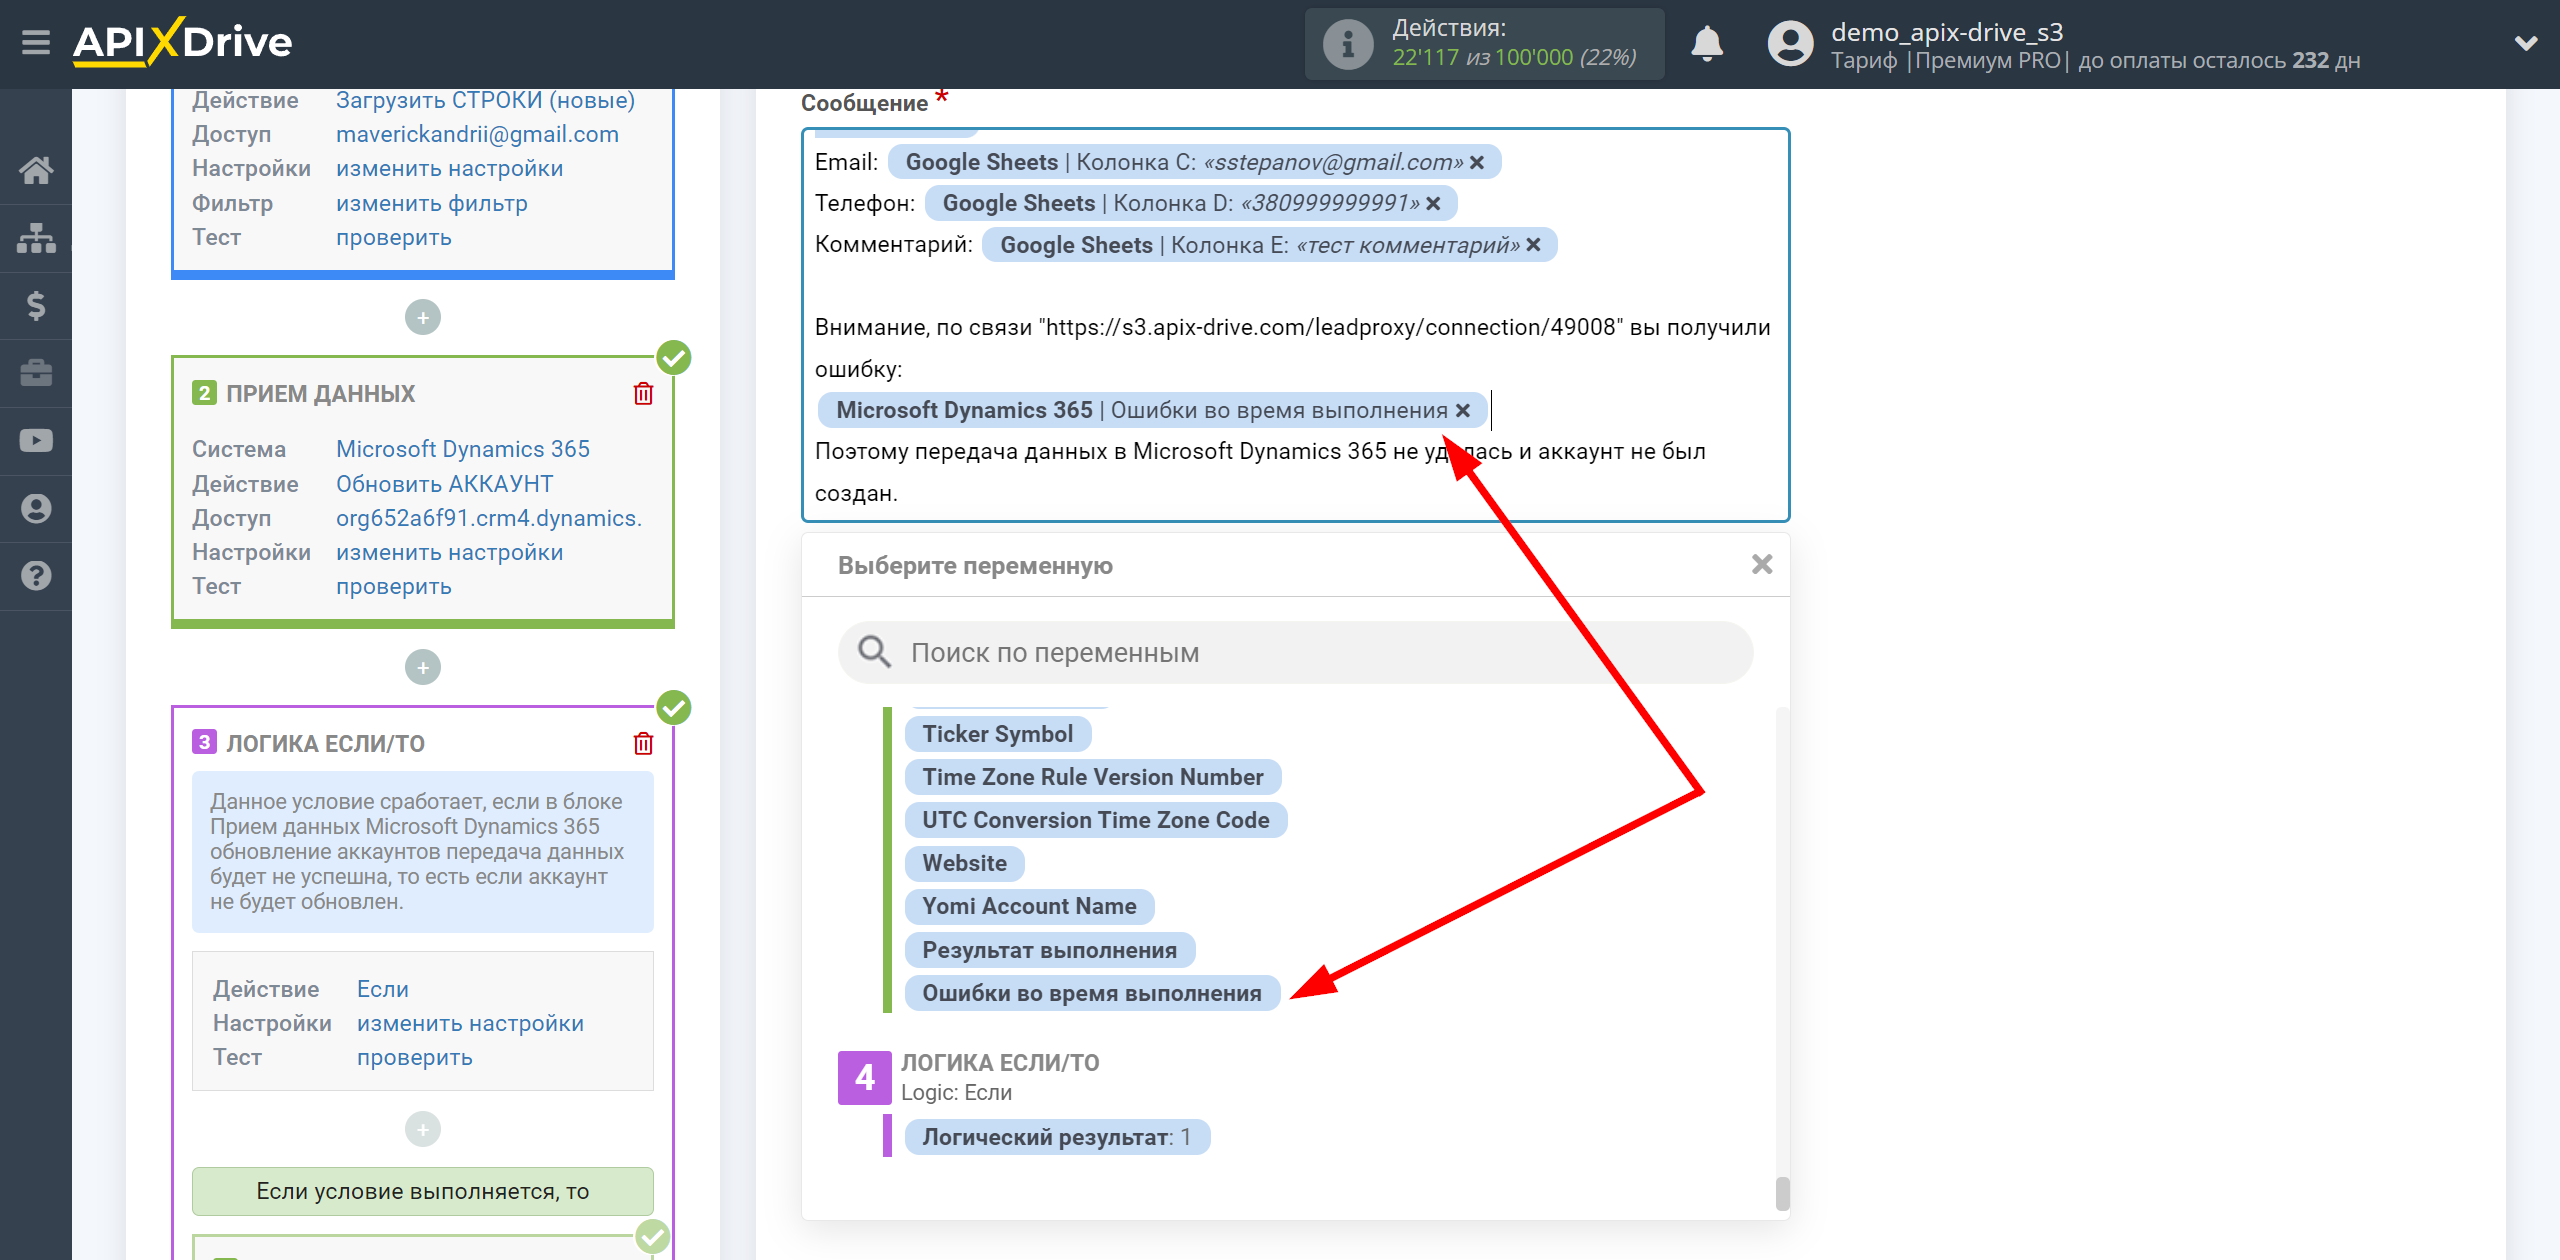Insert the Yomi Account Name variable

1029,907
